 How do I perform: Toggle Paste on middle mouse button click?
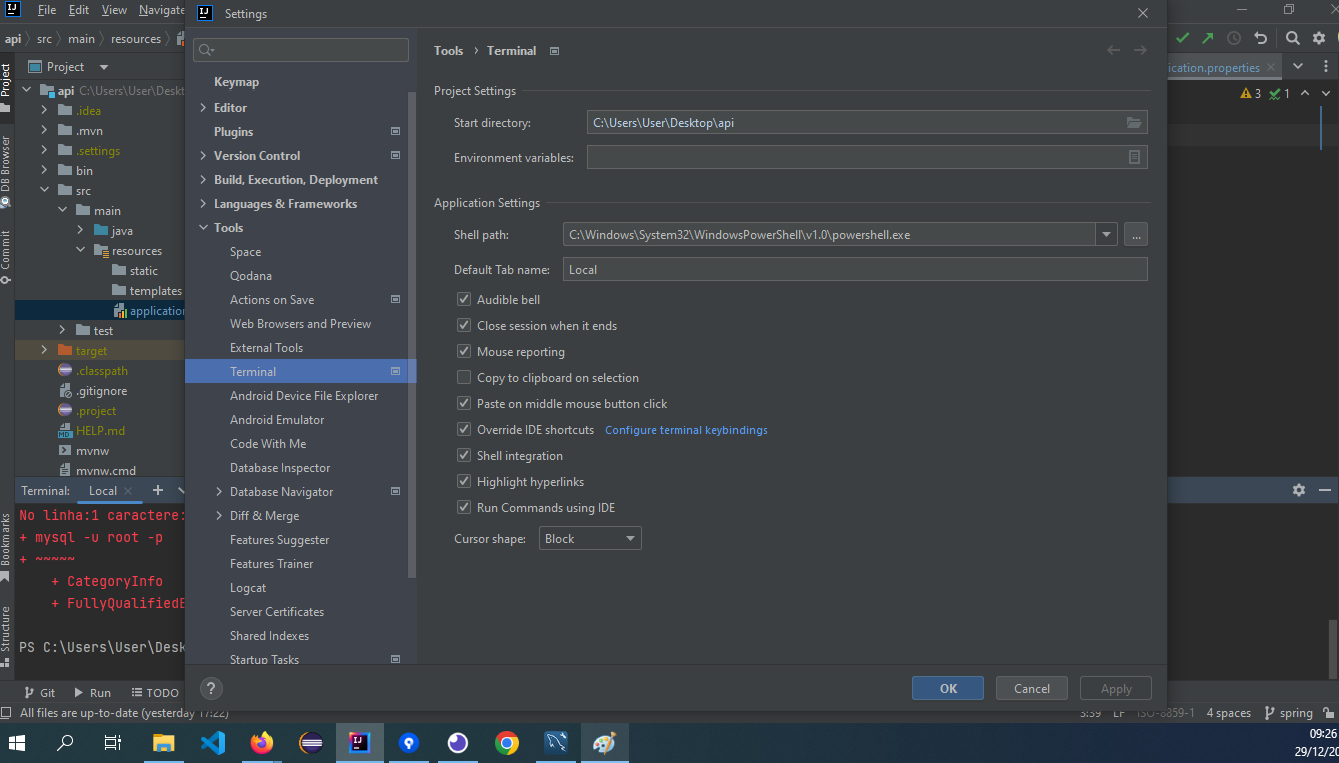464,403
